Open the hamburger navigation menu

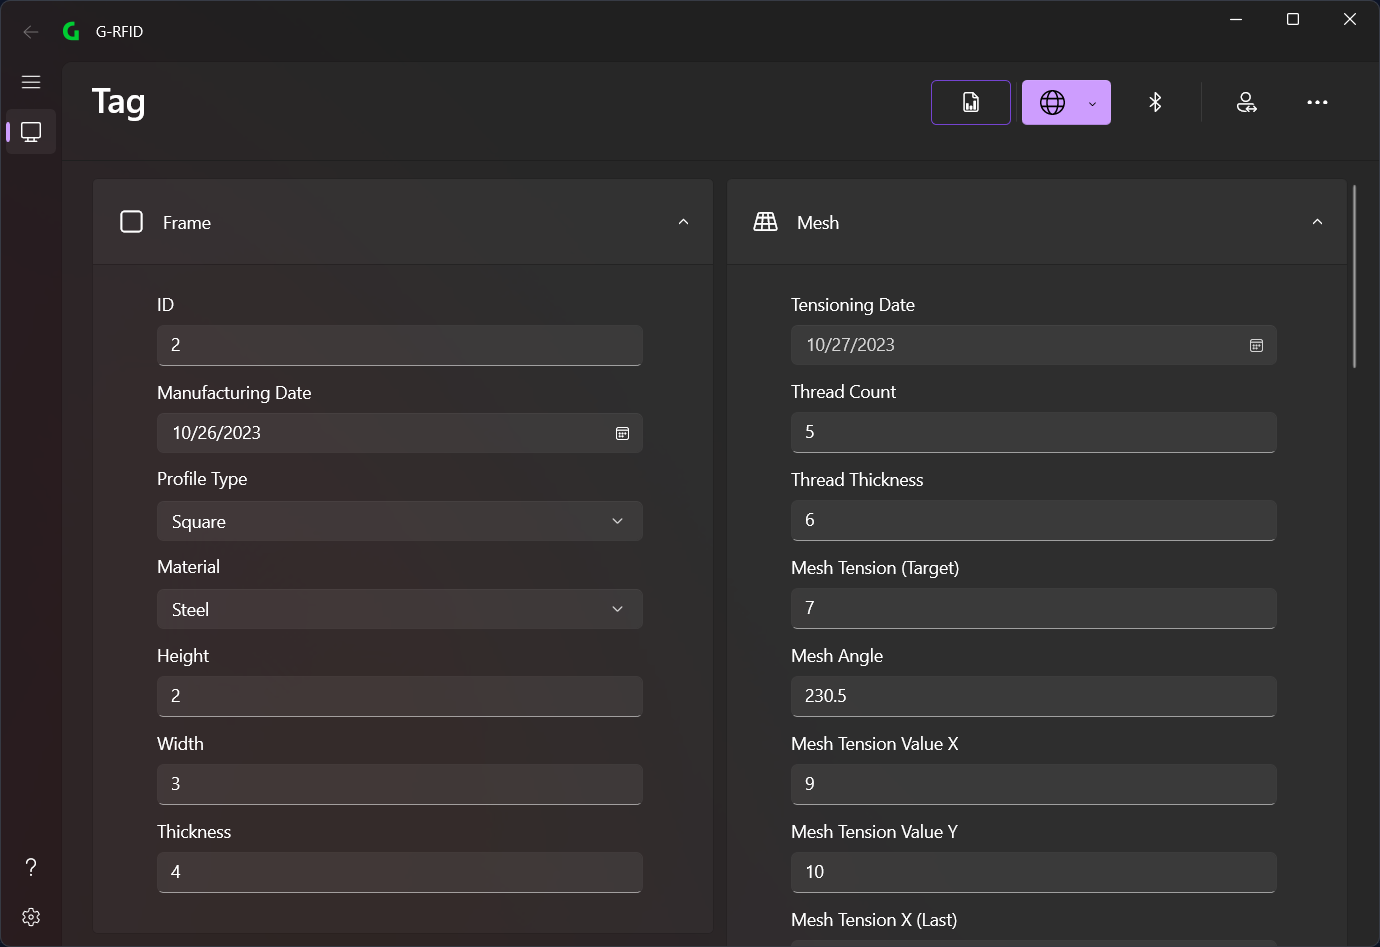click(31, 82)
